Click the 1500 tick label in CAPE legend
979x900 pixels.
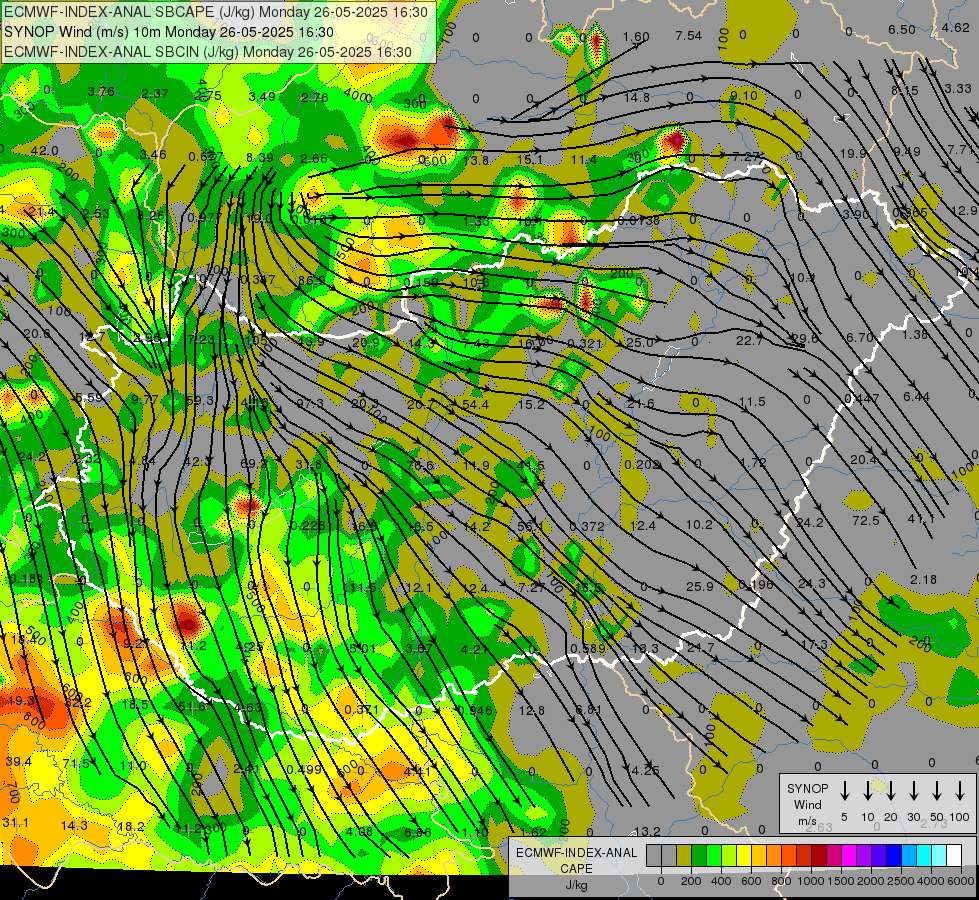[841, 881]
